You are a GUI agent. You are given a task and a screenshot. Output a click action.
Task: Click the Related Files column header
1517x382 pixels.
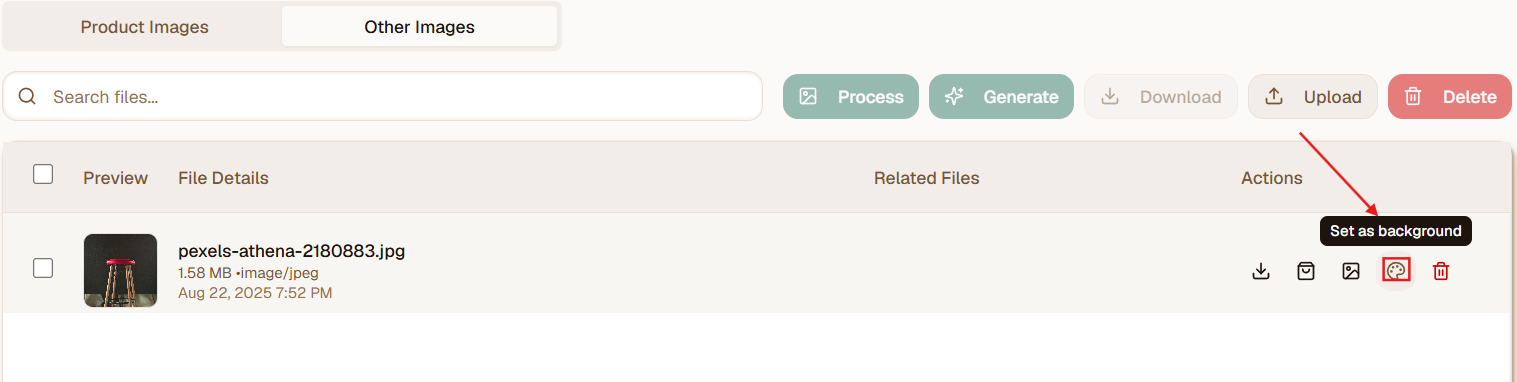tap(926, 178)
